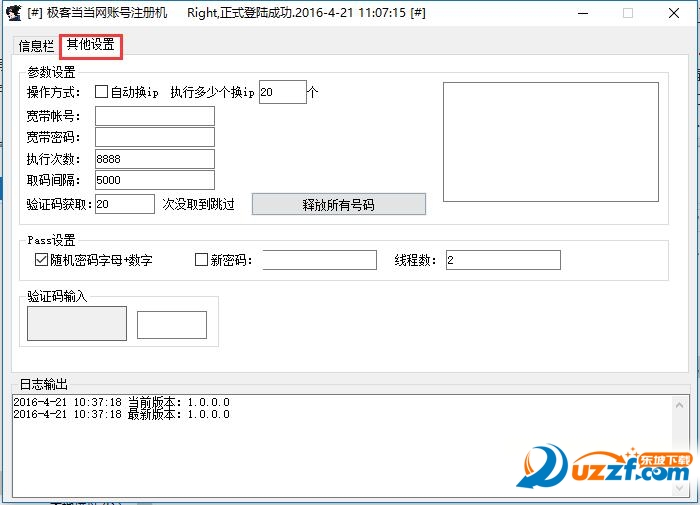Select the 其他设置 tab
This screenshot has height=505, width=700.
(x=91, y=45)
